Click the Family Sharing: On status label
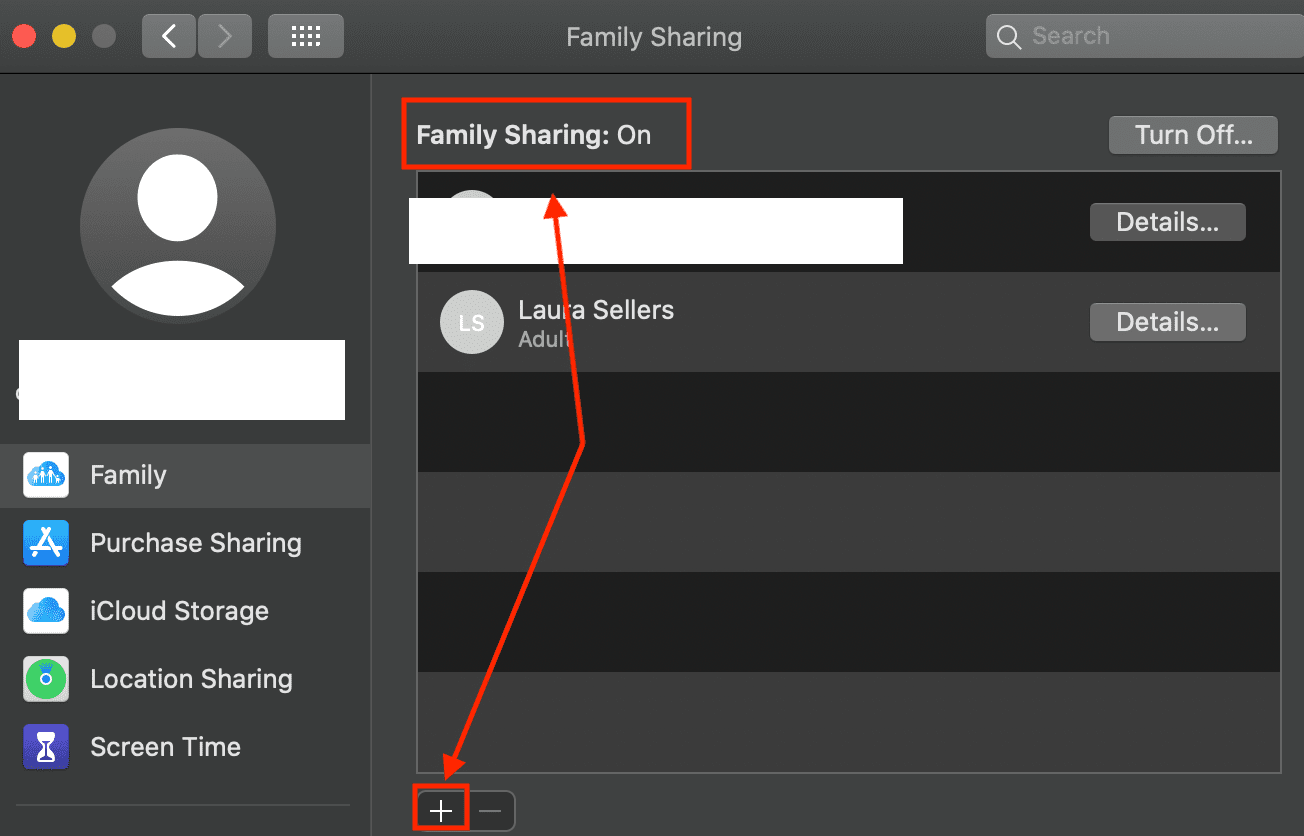1304x836 pixels. click(533, 135)
